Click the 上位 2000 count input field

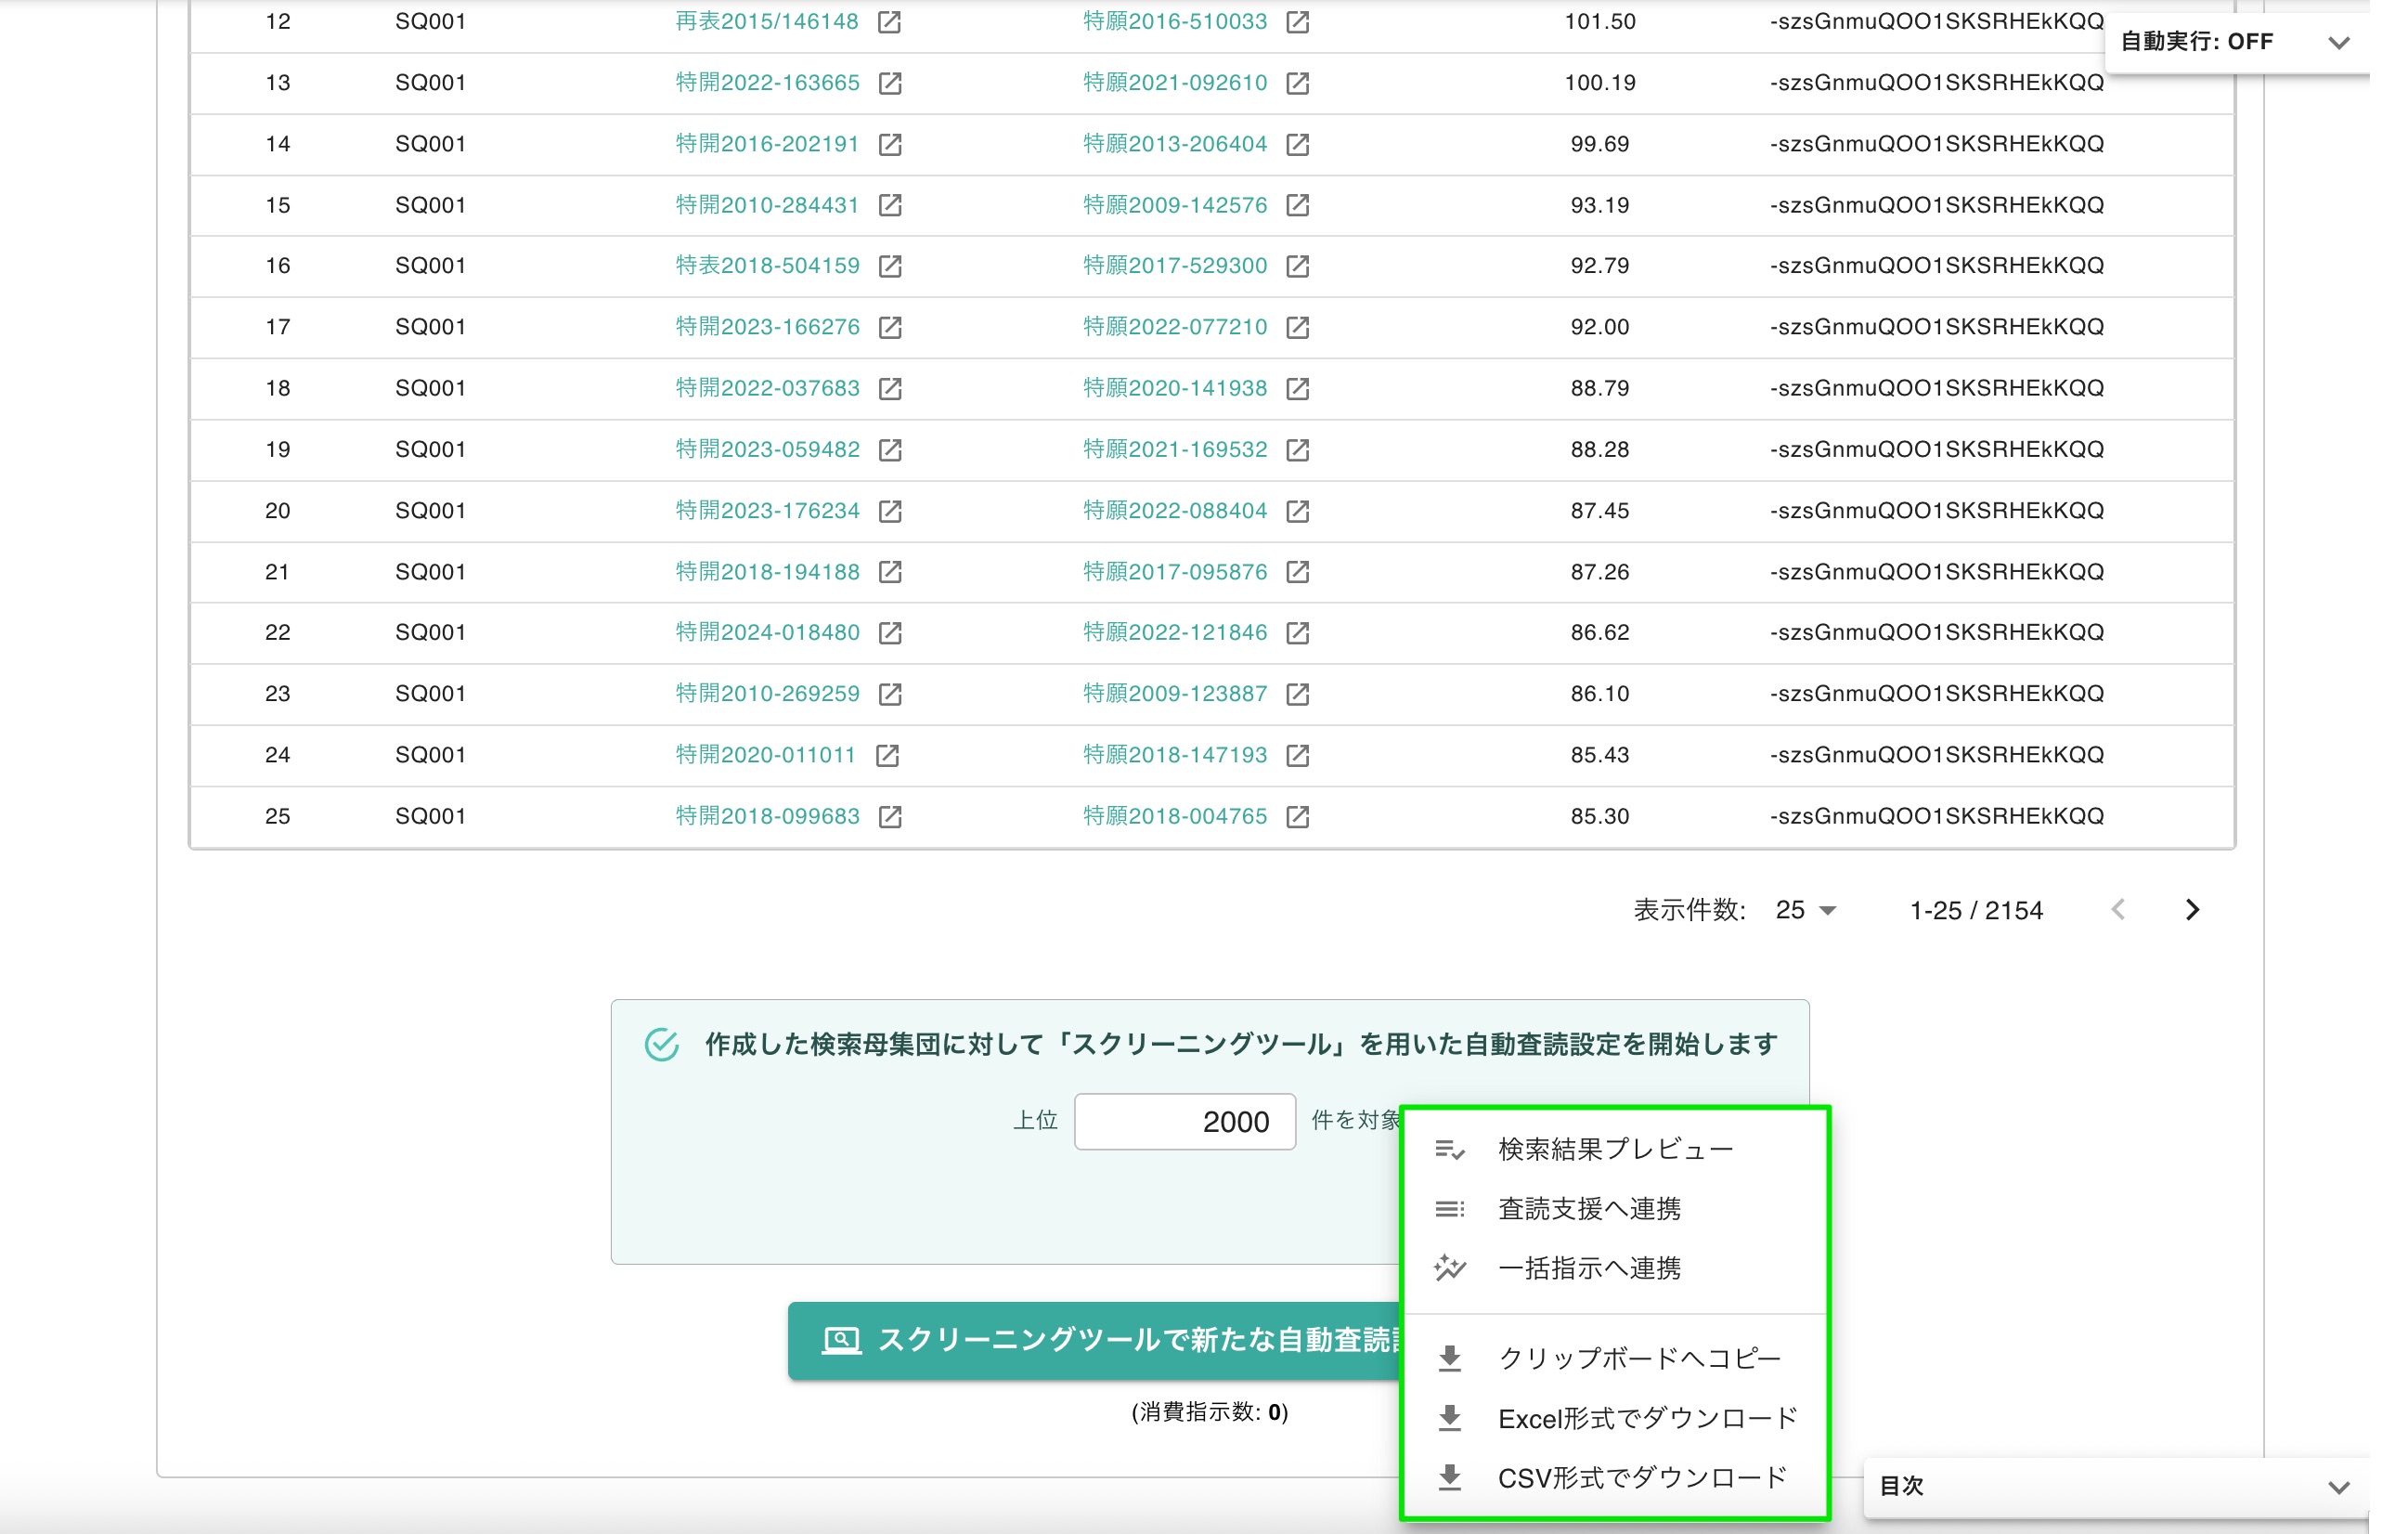(1185, 1122)
